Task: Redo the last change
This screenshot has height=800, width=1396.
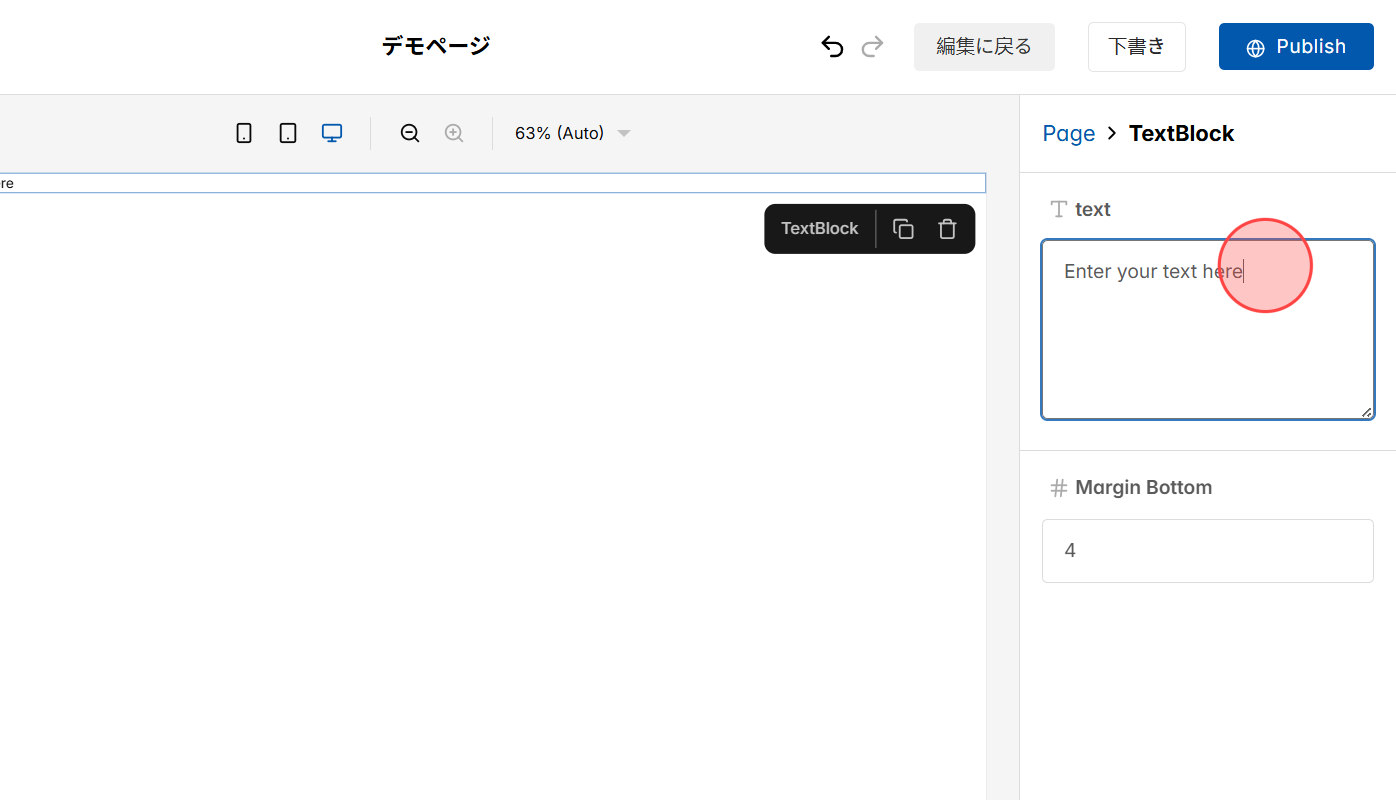Action: pos(872,46)
